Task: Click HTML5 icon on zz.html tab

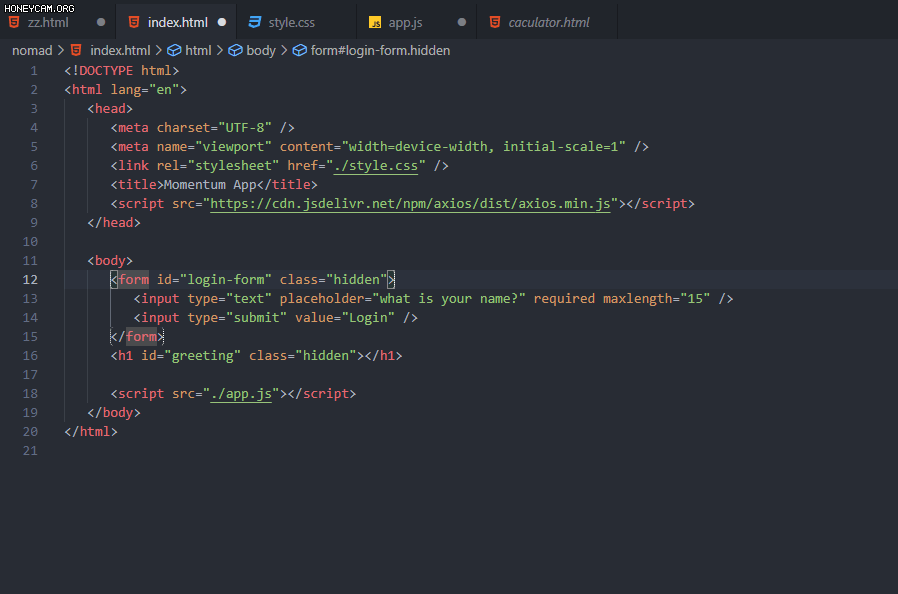Action: point(14,22)
